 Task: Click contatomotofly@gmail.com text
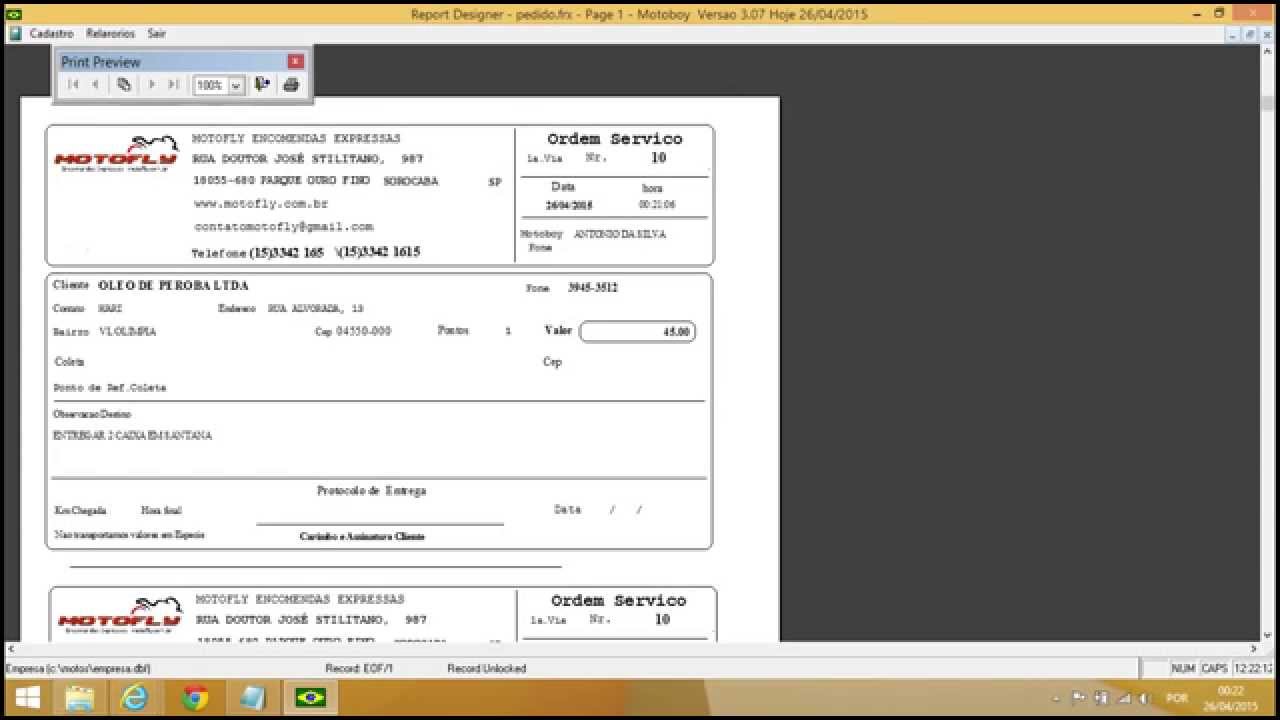point(284,227)
